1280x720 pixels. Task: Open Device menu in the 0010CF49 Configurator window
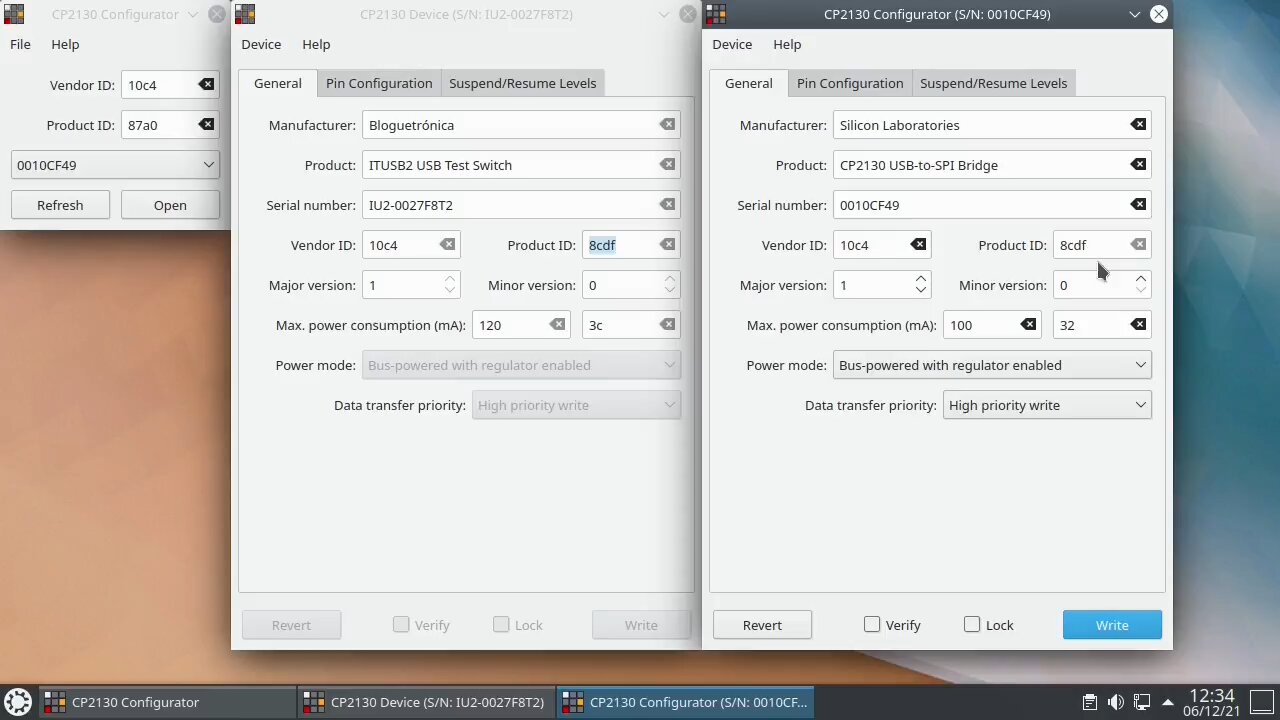click(x=732, y=44)
